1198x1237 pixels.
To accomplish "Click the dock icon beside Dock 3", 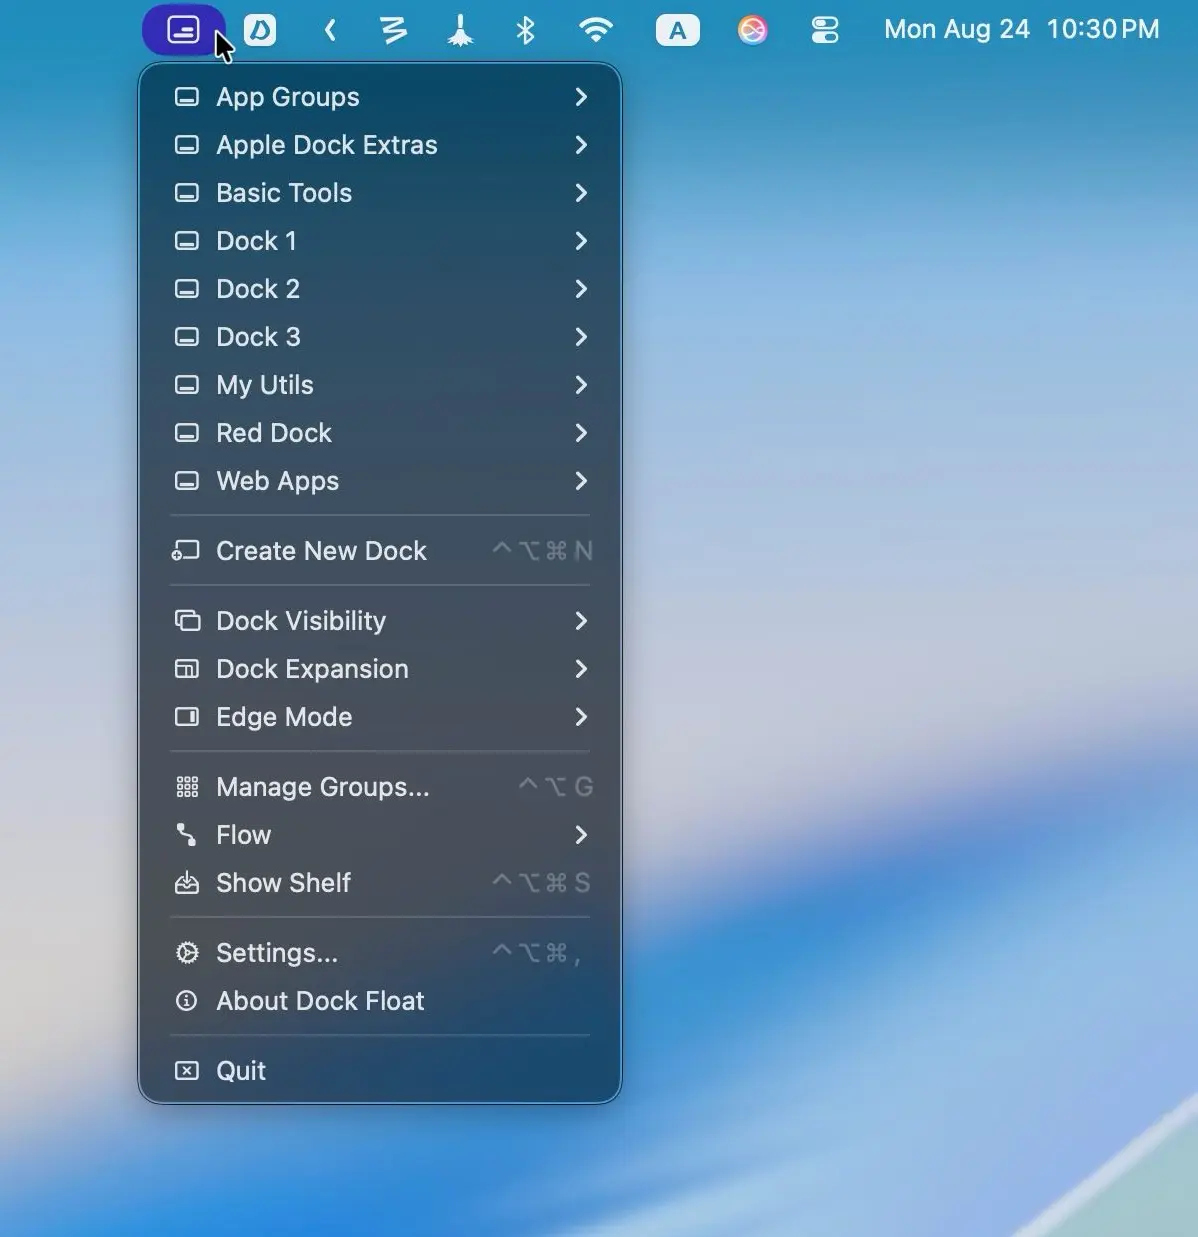I will click(x=187, y=337).
